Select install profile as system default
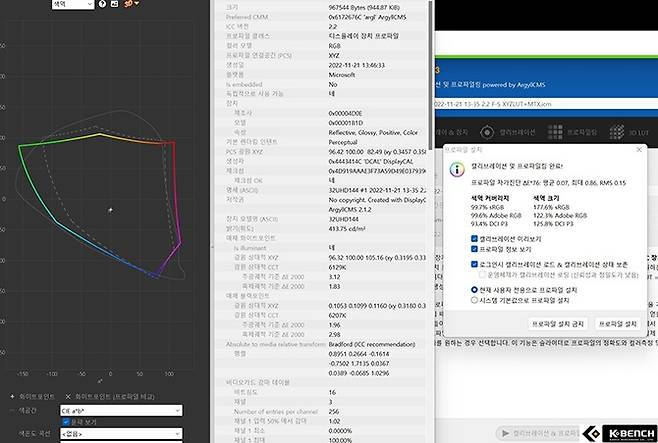 (474, 299)
